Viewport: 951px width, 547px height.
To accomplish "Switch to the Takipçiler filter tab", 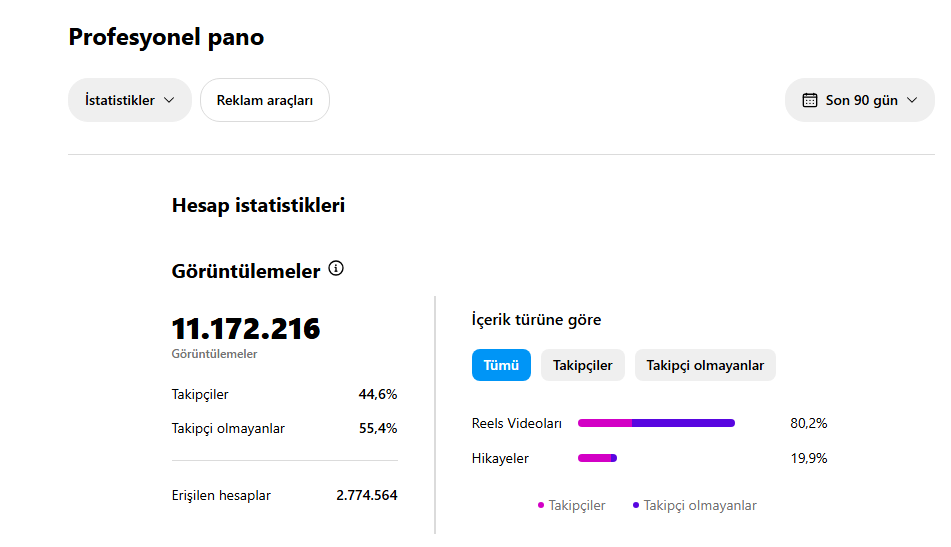I will (x=582, y=365).
